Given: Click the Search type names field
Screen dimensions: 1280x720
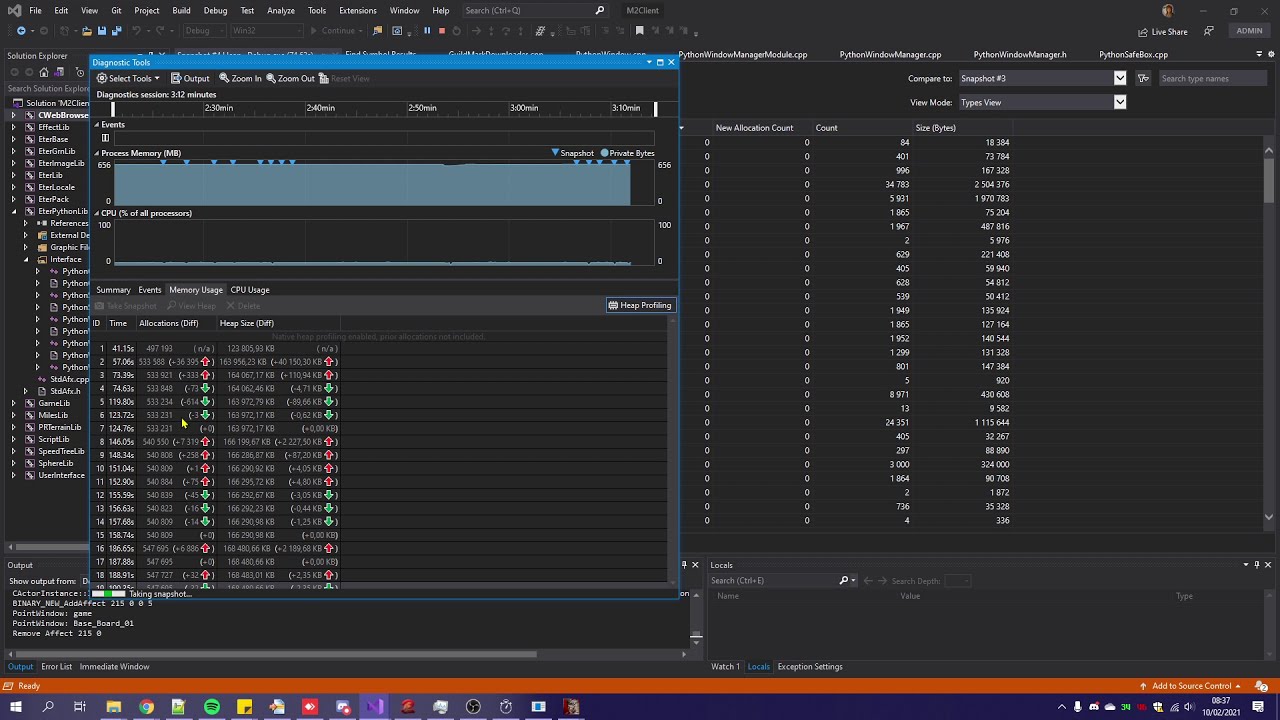Looking at the screenshot, I should pyautogui.click(x=1213, y=78).
